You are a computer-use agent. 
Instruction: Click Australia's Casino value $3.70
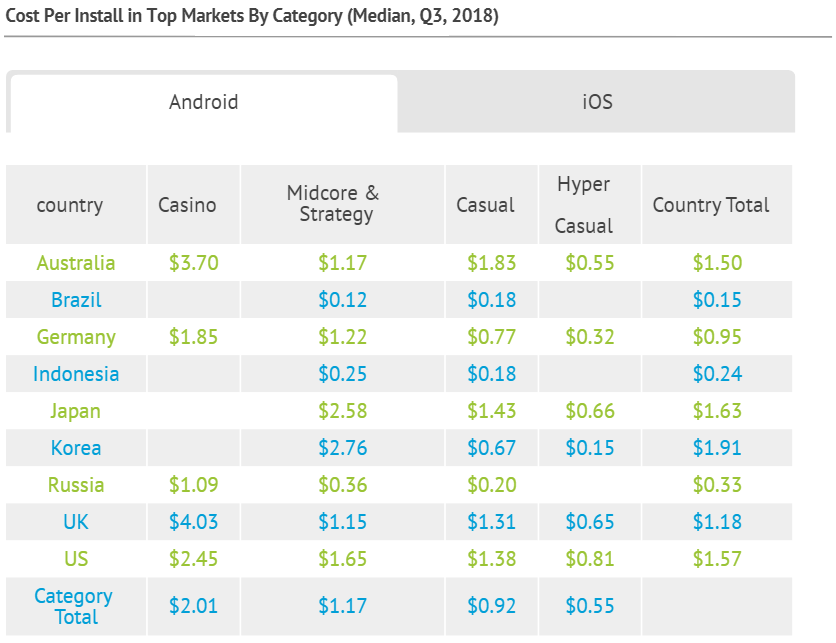[194, 263]
